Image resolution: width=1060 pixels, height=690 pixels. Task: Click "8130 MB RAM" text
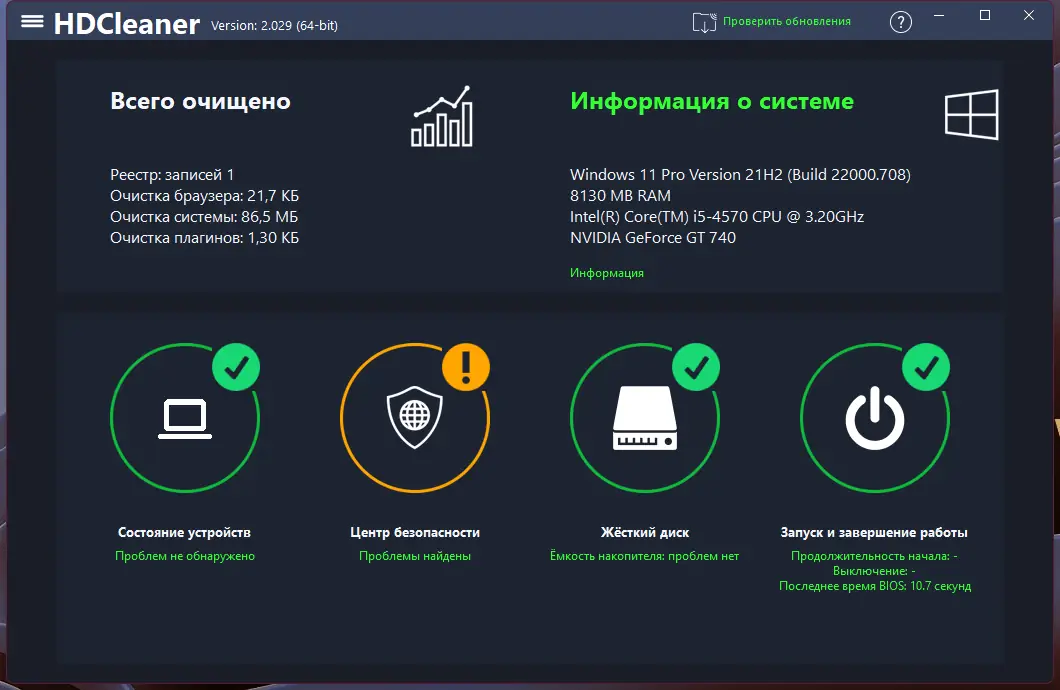click(621, 196)
